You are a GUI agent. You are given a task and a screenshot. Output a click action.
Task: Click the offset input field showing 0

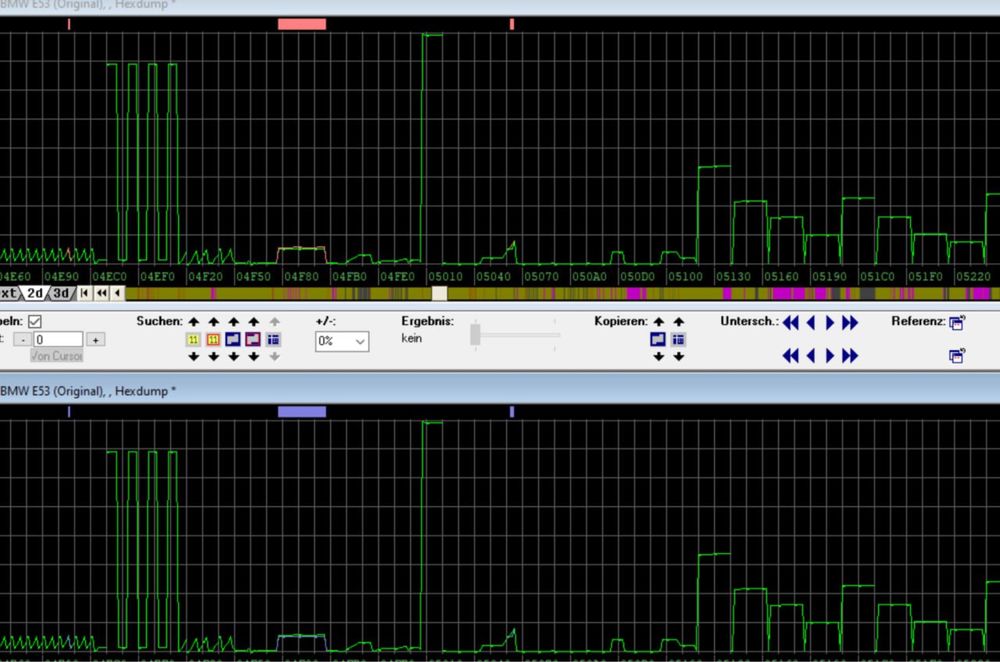pos(58,339)
